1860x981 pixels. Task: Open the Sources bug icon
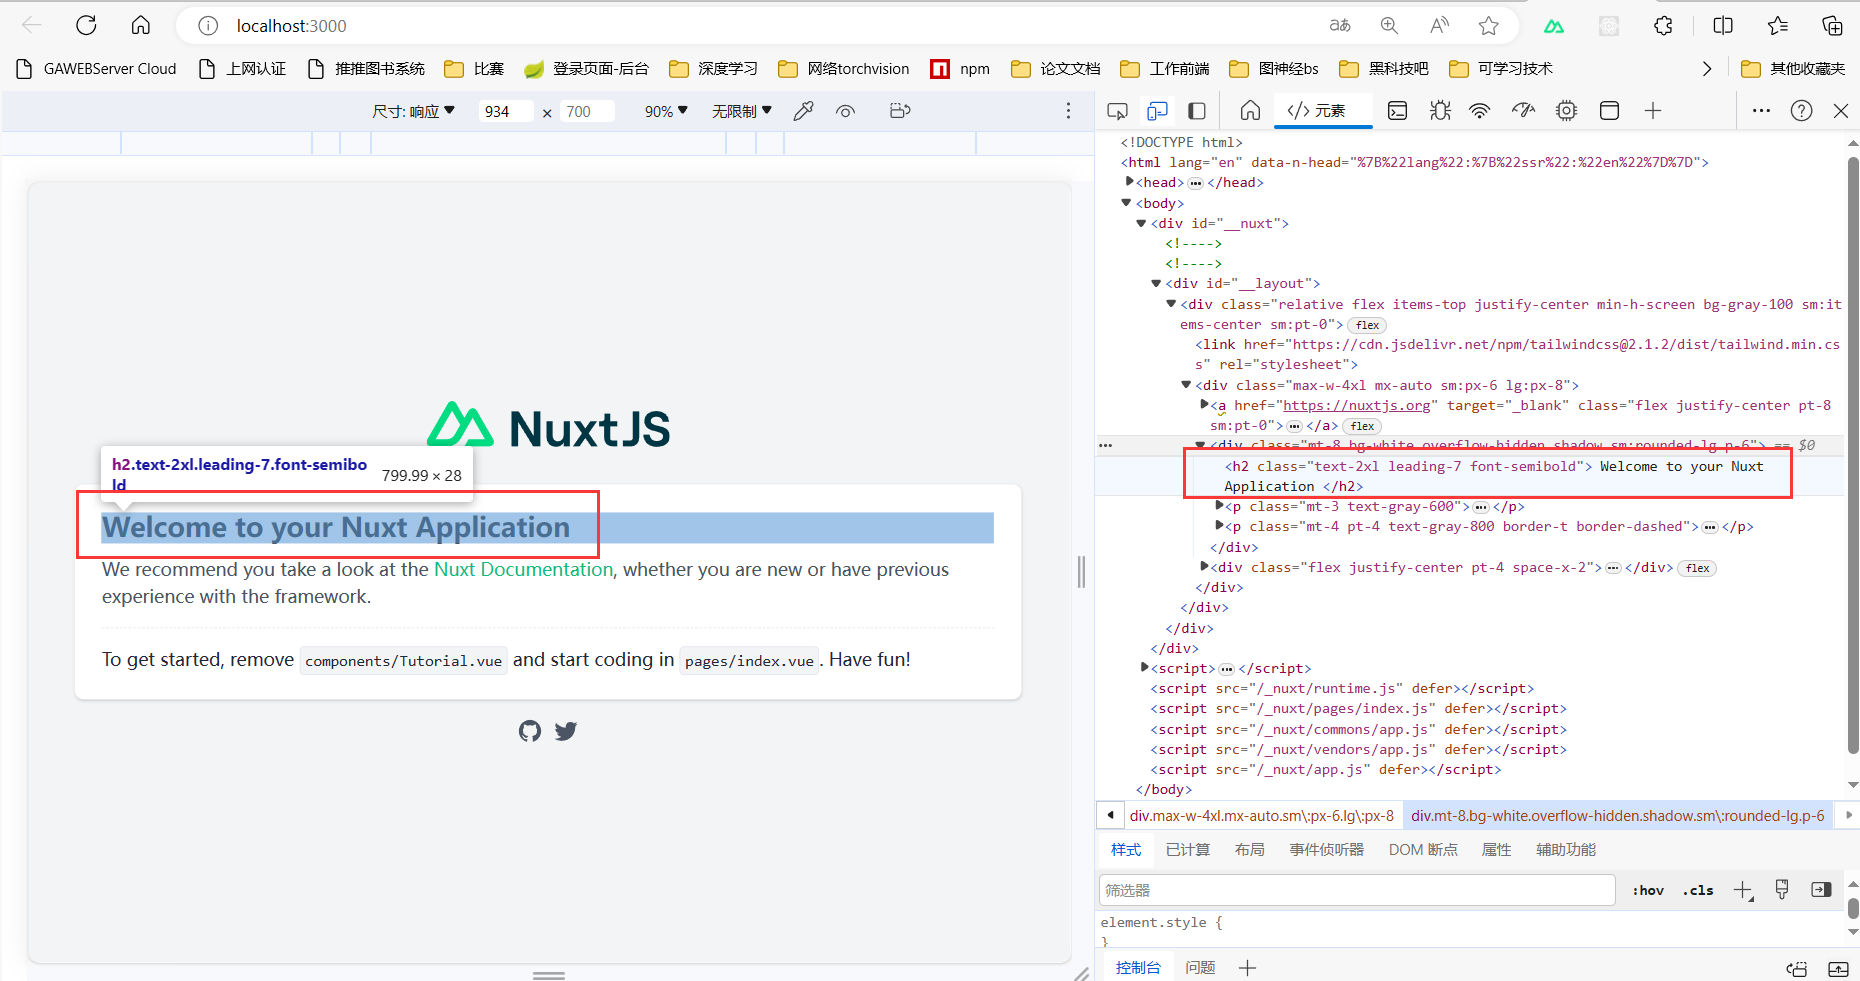1440,111
